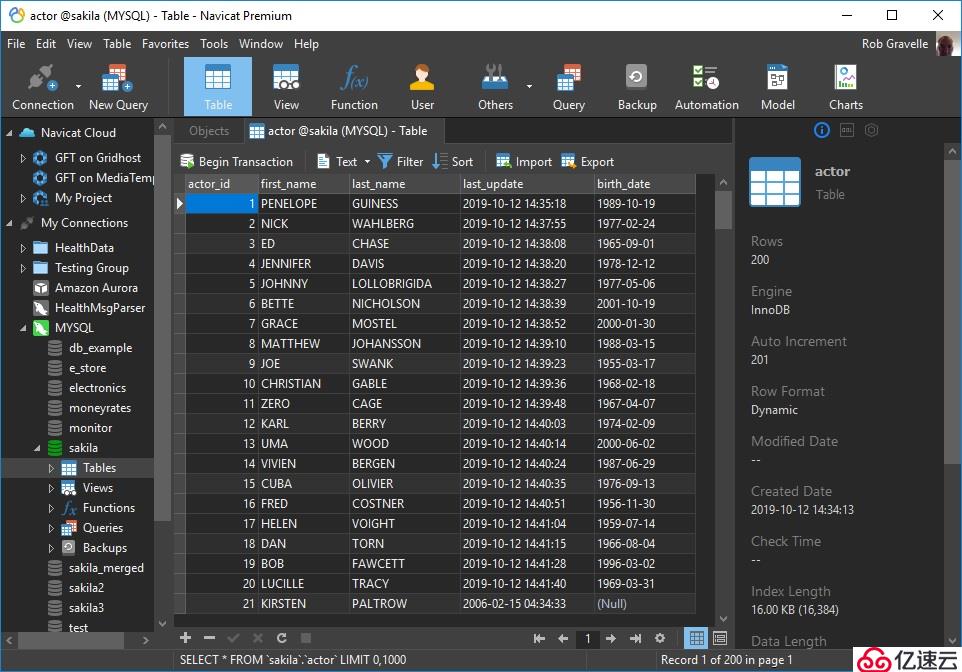This screenshot has width=962, height=672.
Task: Click the Model toolbar icon
Action: [777, 87]
